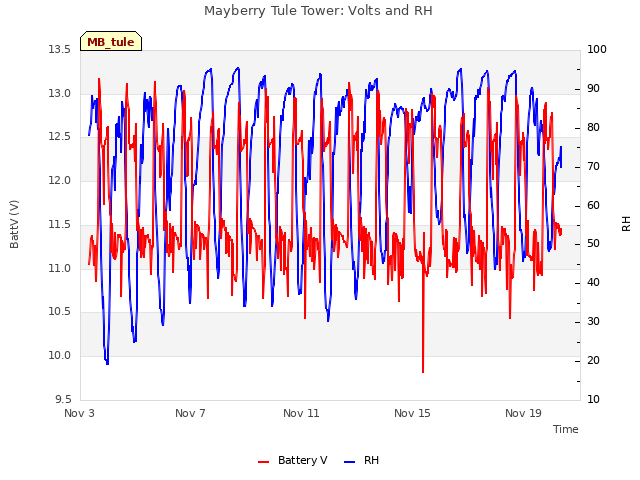The width and height of the screenshot is (640, 480).
Task: Click the Nov 19 date label
Action: pyautogui.click(x=523, y=413)
